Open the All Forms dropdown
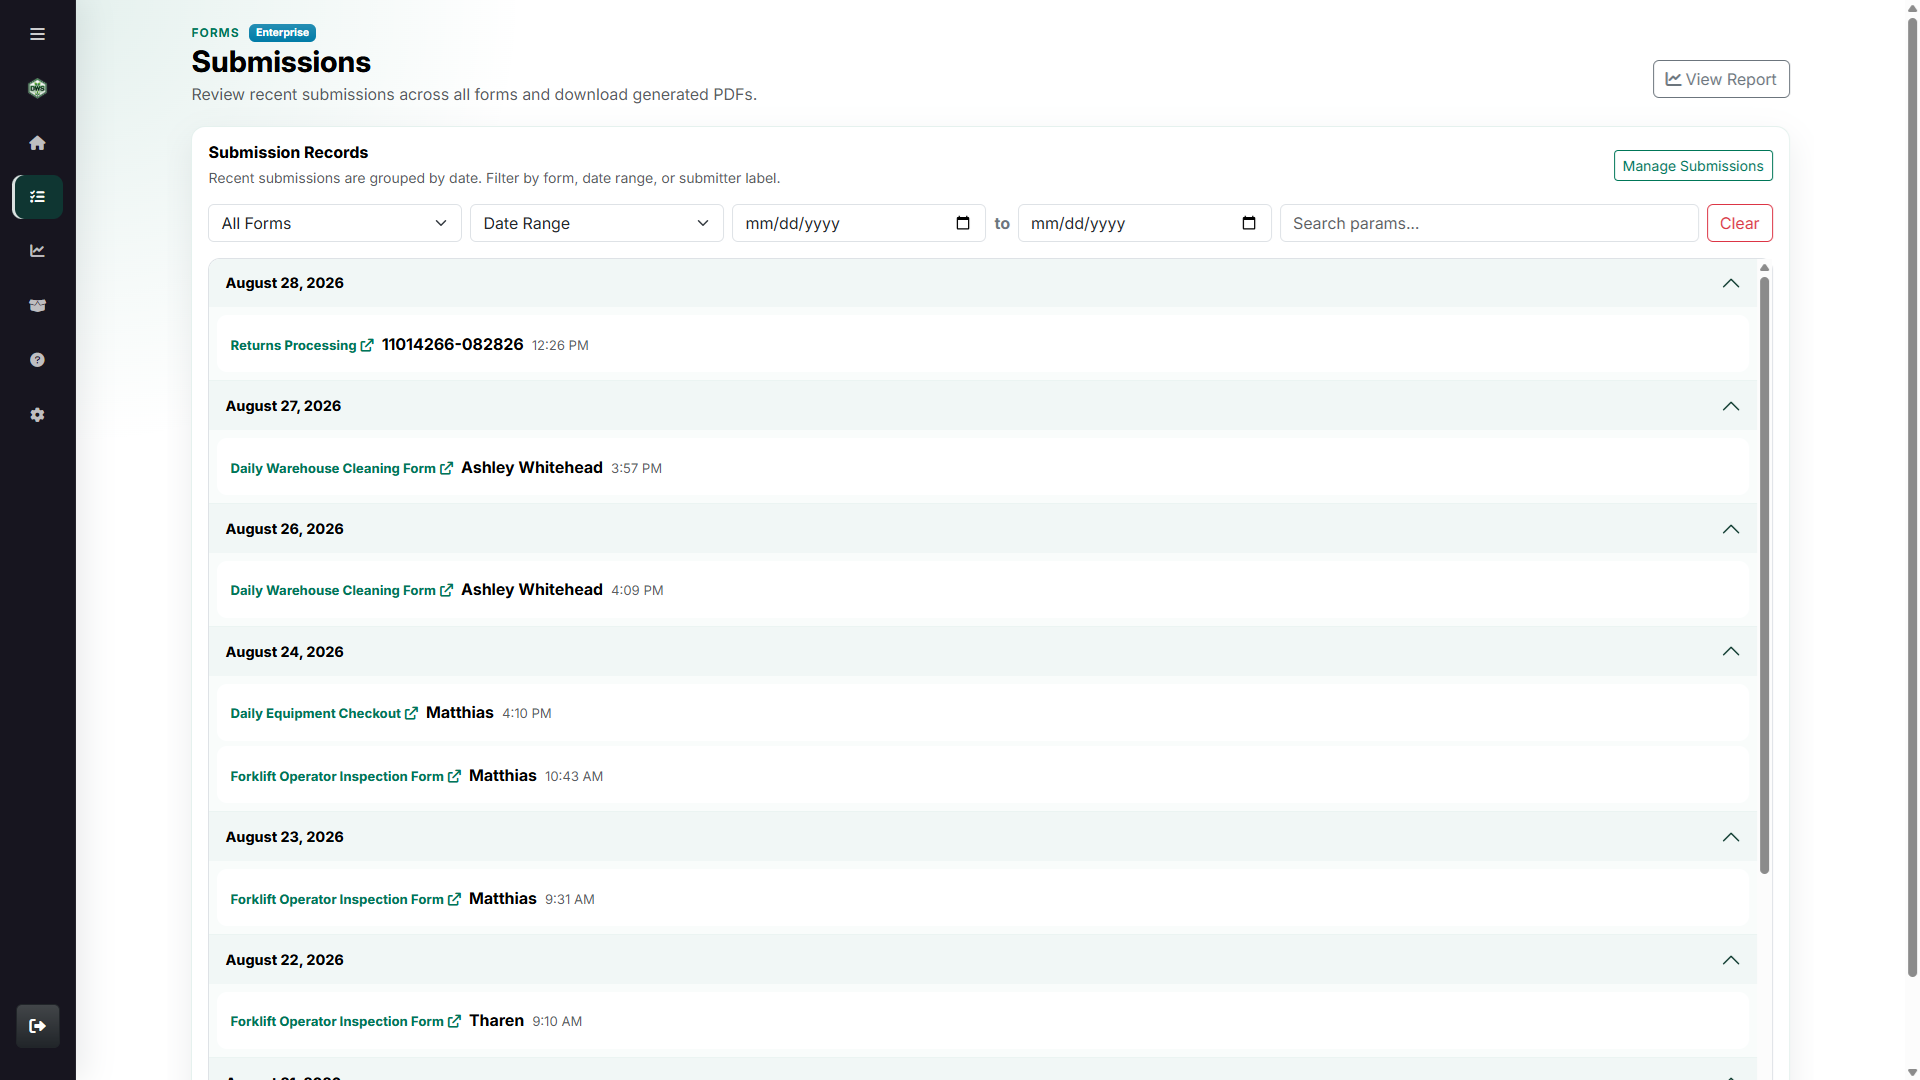This screenshot has height=1080, width=1920. pos(335,223)
